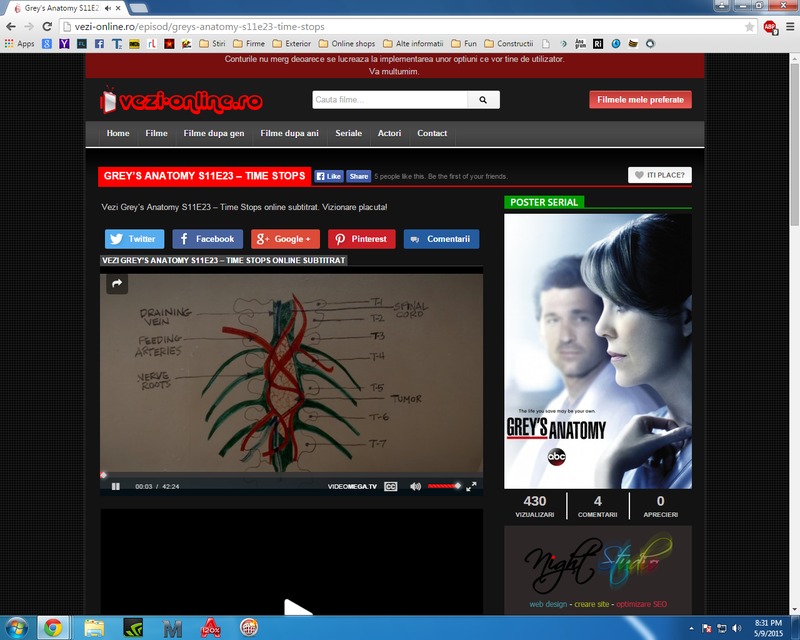Open the Online shops bookmarks folder
800x640 pixels.
click(x=347, y=44)
